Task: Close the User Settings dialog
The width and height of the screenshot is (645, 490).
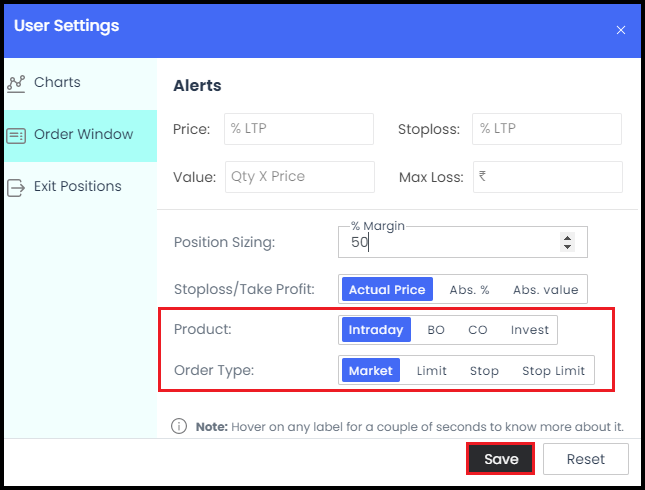Action: point(621,30)
